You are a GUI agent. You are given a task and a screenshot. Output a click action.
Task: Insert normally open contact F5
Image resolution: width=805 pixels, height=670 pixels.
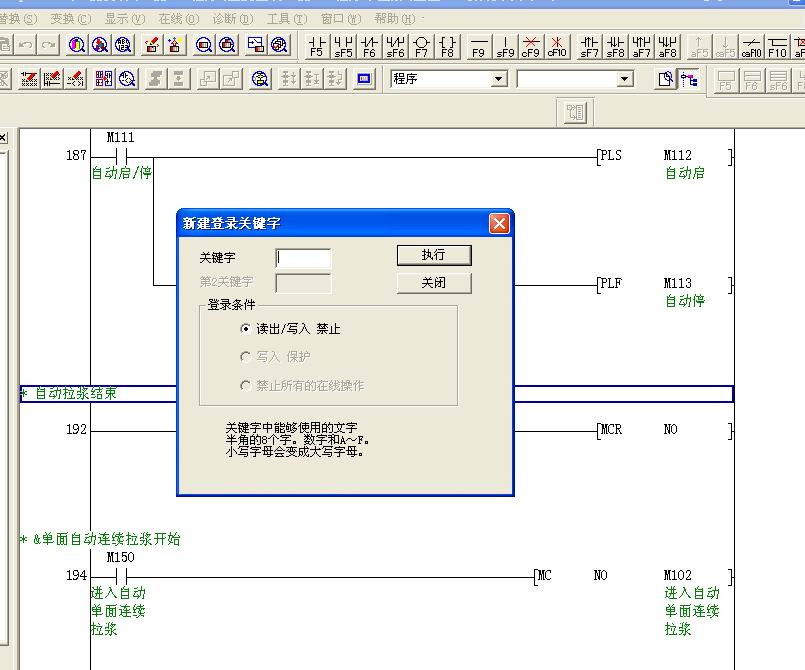[317, 46]
